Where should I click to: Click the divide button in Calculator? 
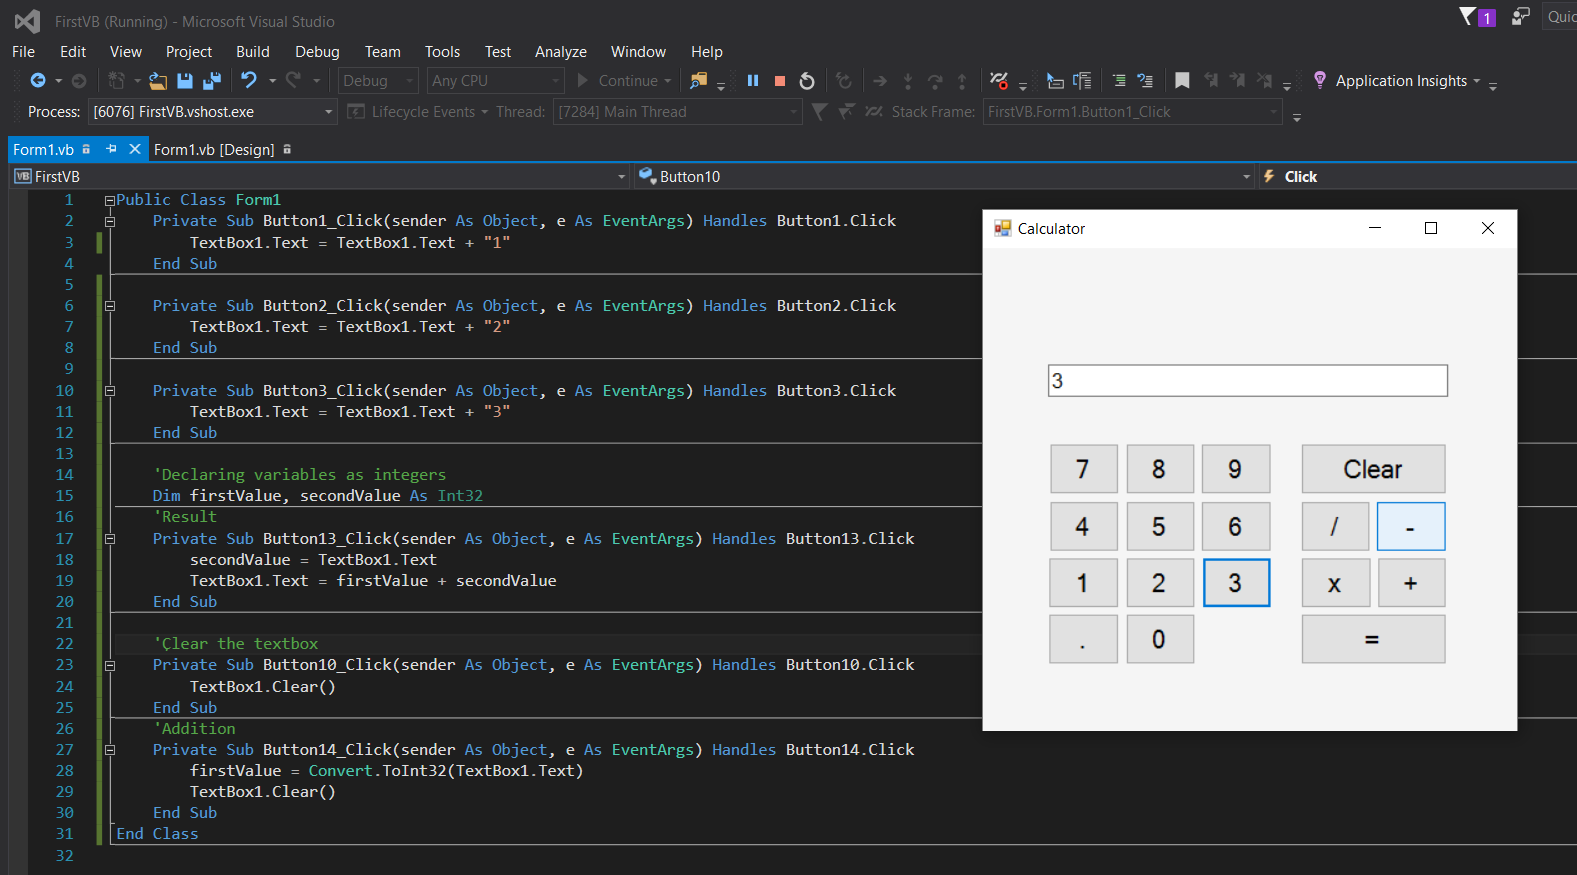(1335, 526)
